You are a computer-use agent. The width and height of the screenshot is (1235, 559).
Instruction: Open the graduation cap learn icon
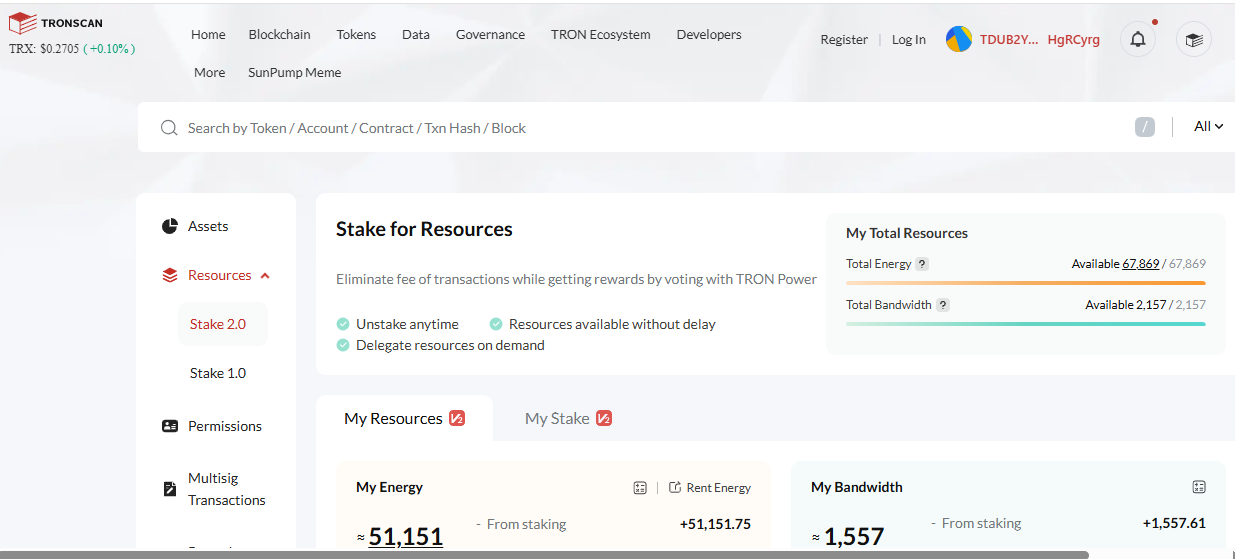(1193, 40)
